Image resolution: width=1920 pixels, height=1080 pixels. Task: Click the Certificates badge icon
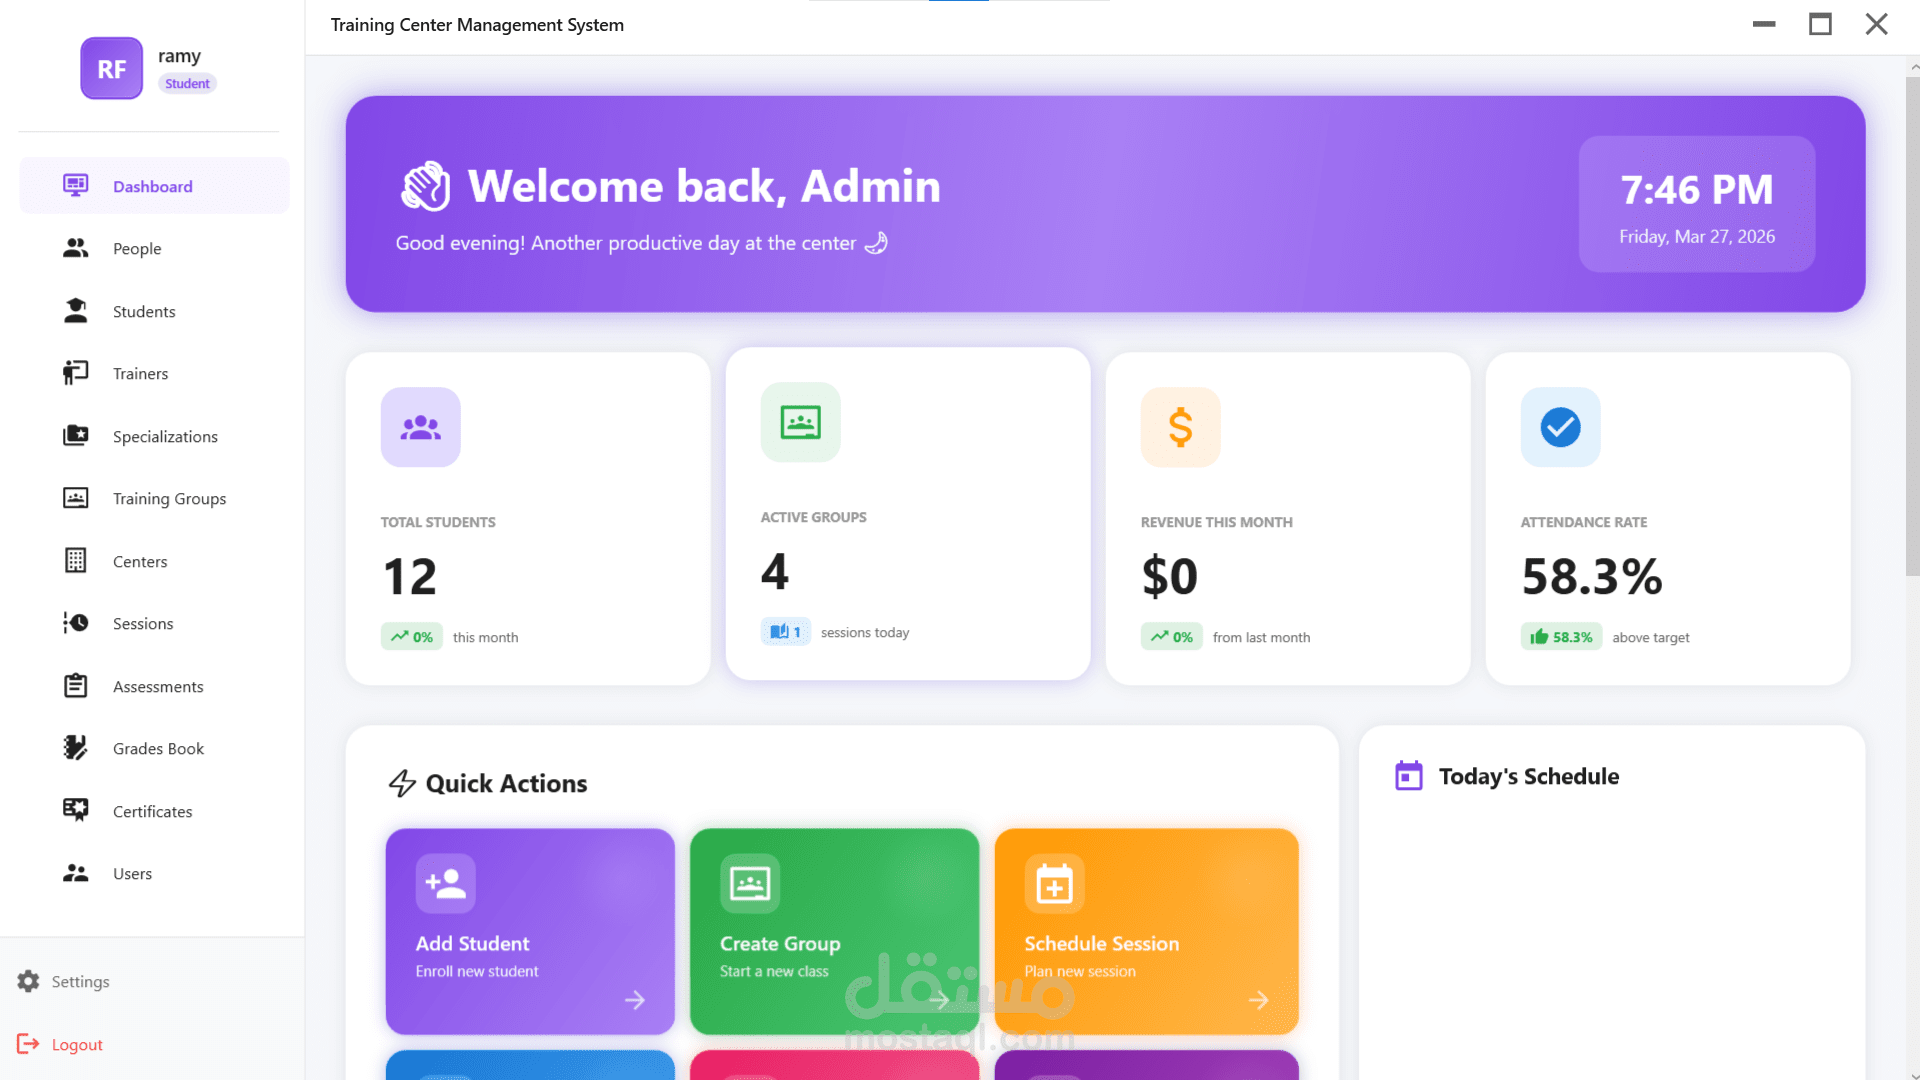pyautogui.click(x=76, y=811)
